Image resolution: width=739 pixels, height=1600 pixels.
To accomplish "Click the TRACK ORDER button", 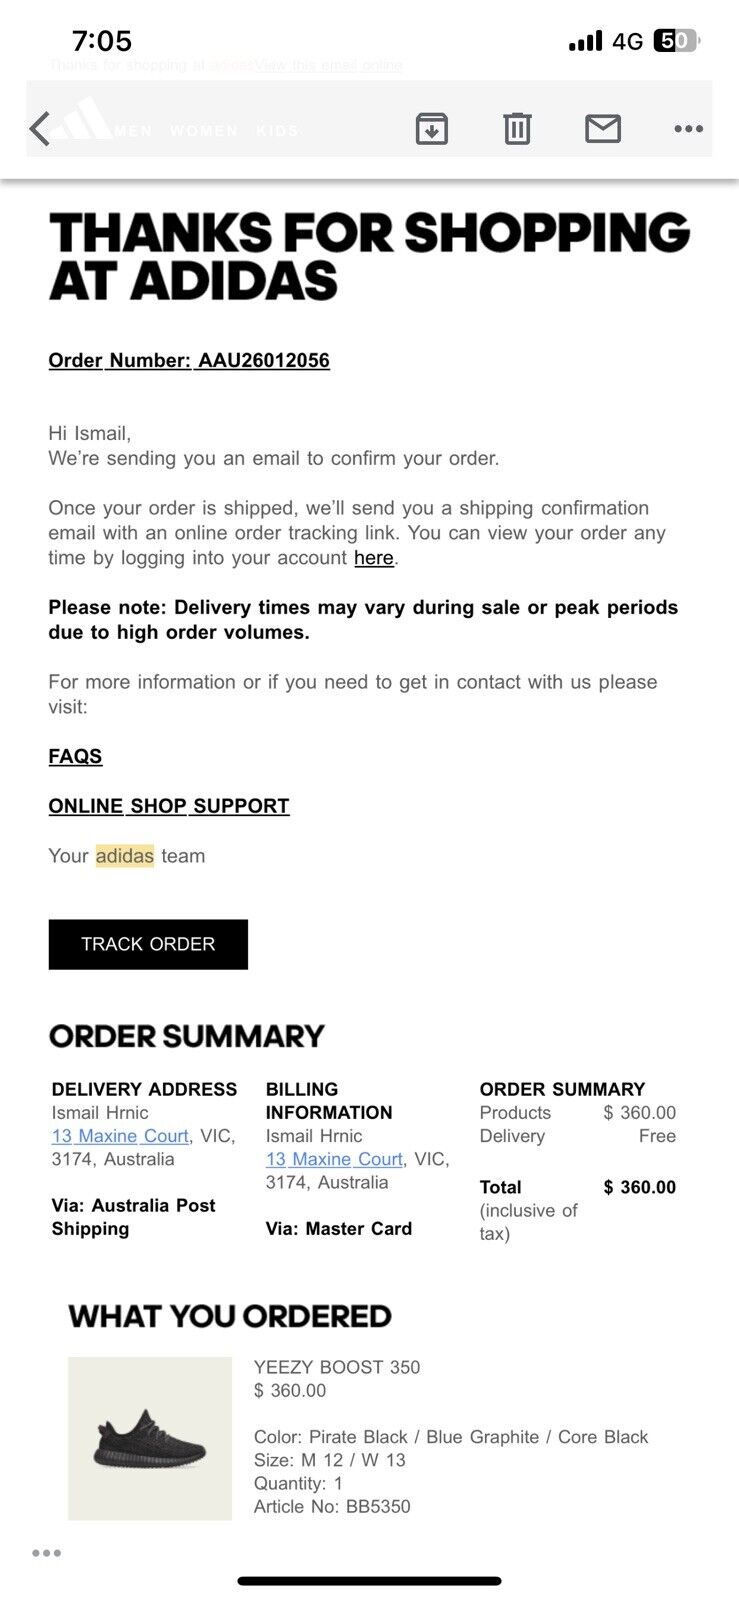I will pos(148,944).
